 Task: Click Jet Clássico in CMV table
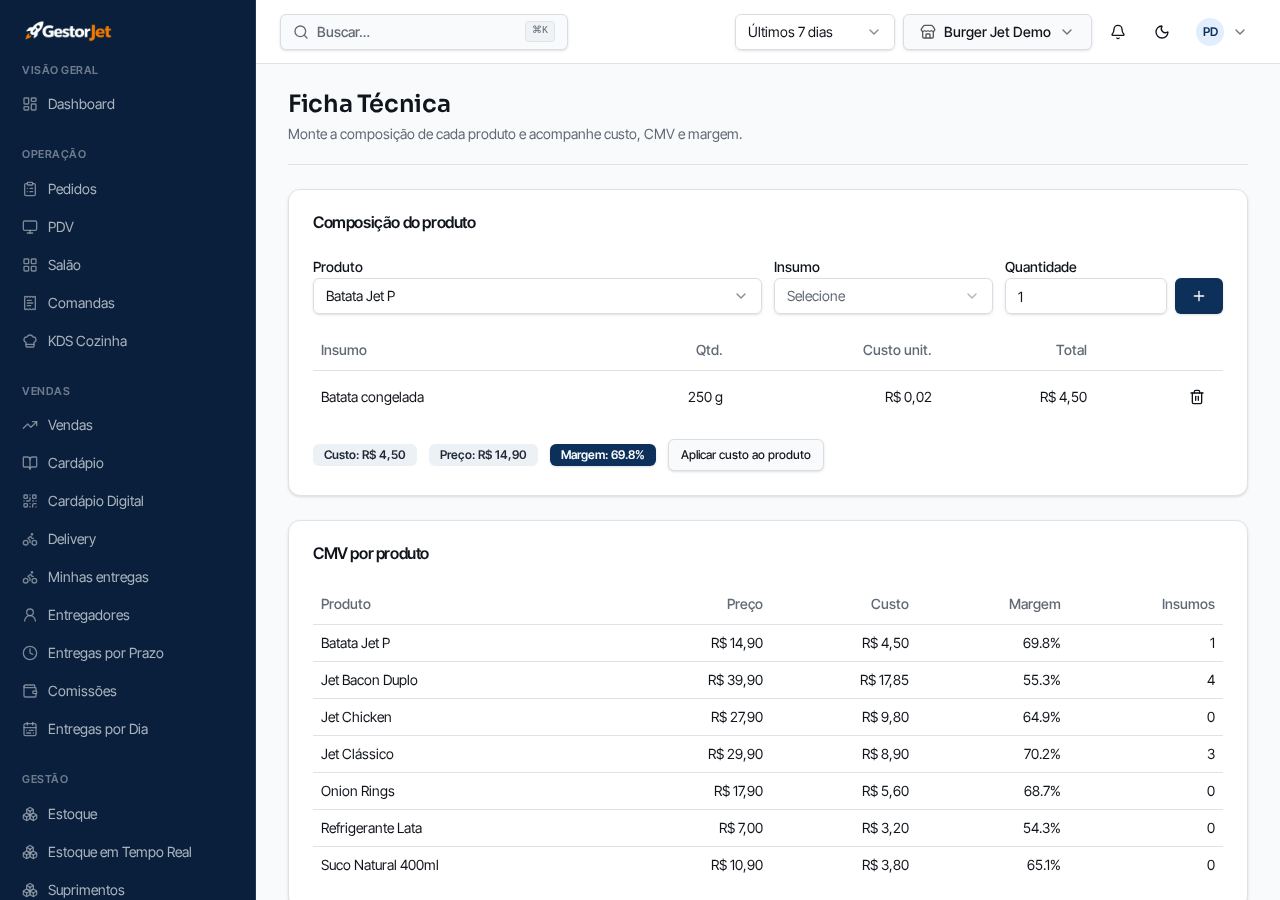click(357, 754)
